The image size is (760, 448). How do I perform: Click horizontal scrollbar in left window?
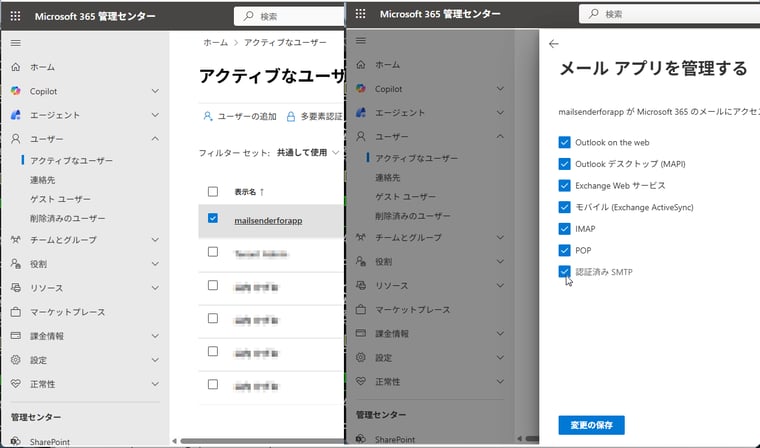click(x=262, y=441)
